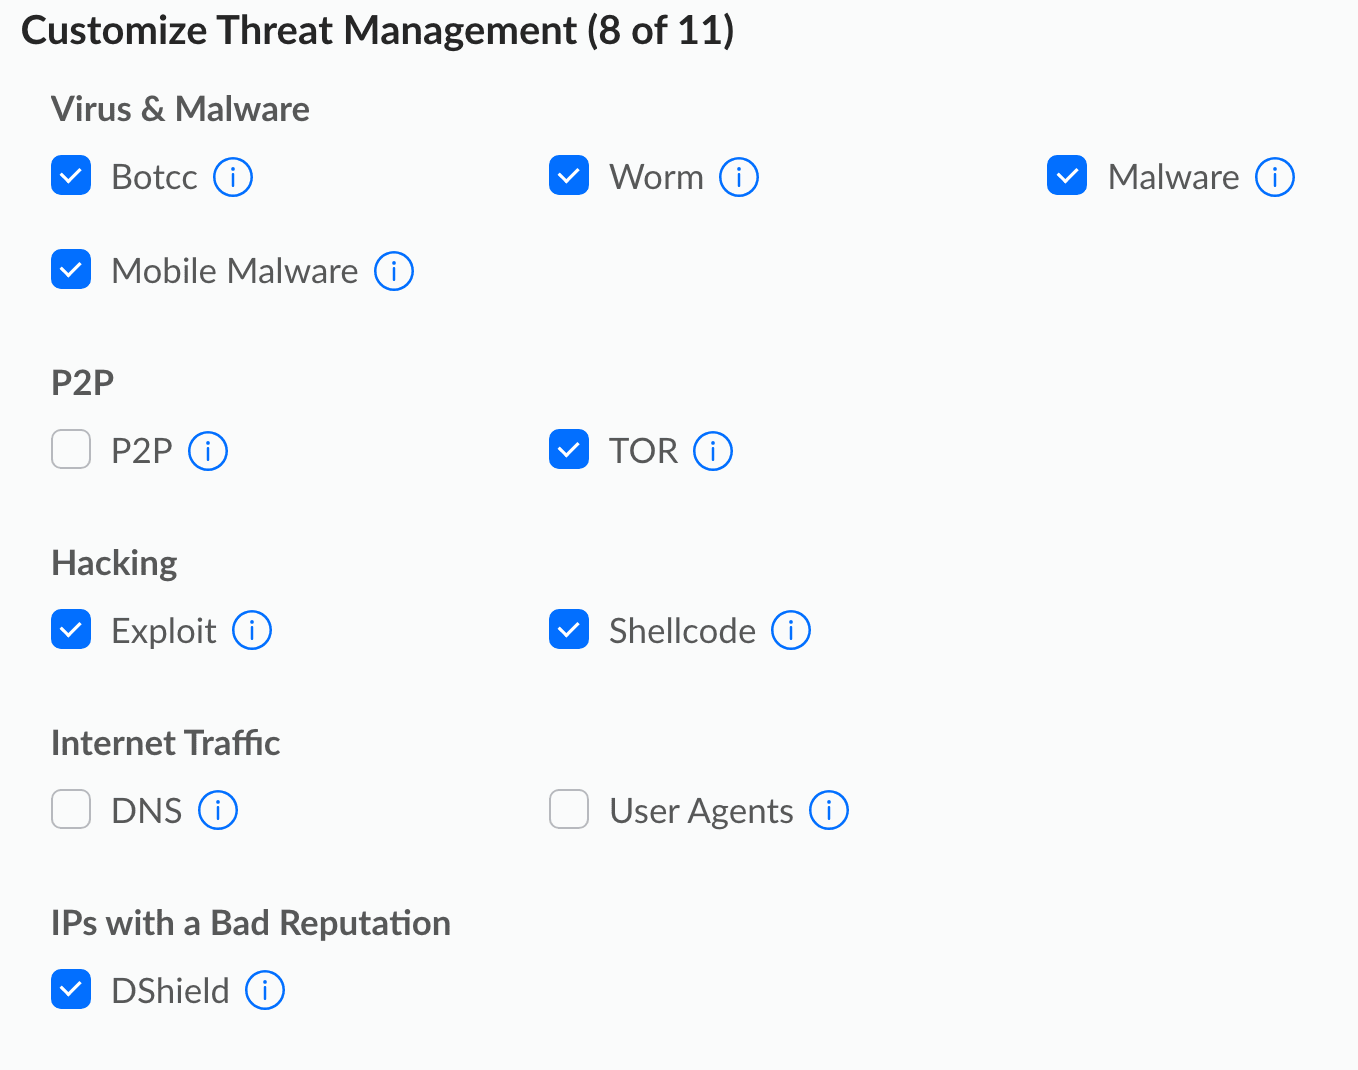Check the DNS checkbox

click(71, 810)
